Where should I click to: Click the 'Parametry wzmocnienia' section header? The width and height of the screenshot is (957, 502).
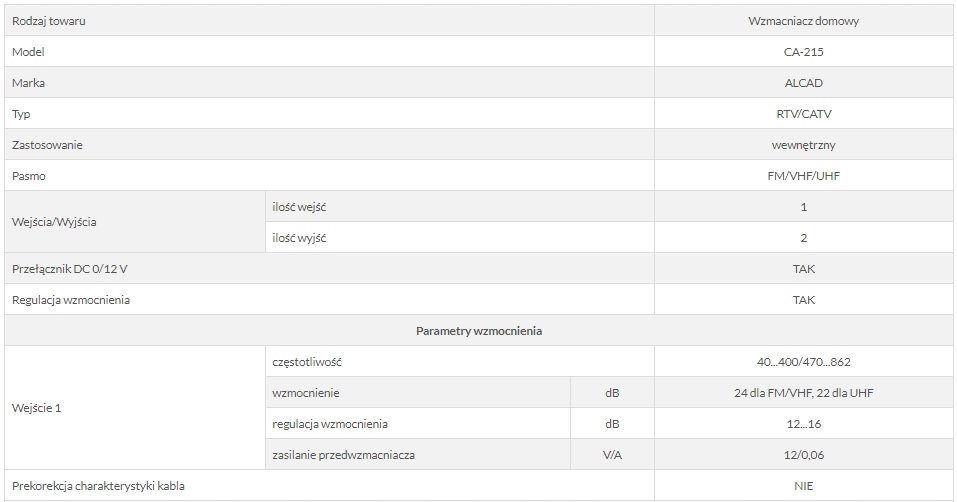(479, 331)
